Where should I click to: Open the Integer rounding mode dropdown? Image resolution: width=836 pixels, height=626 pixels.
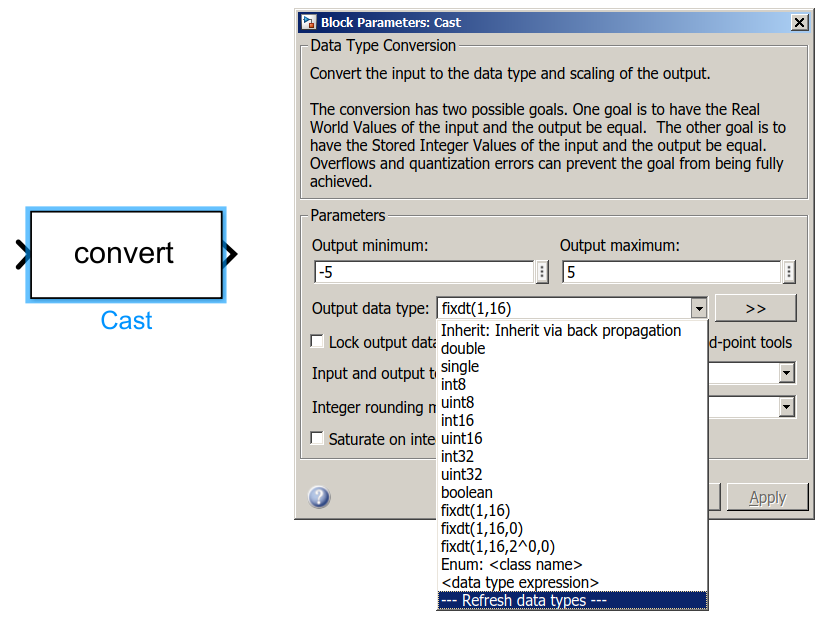point(787,406)
